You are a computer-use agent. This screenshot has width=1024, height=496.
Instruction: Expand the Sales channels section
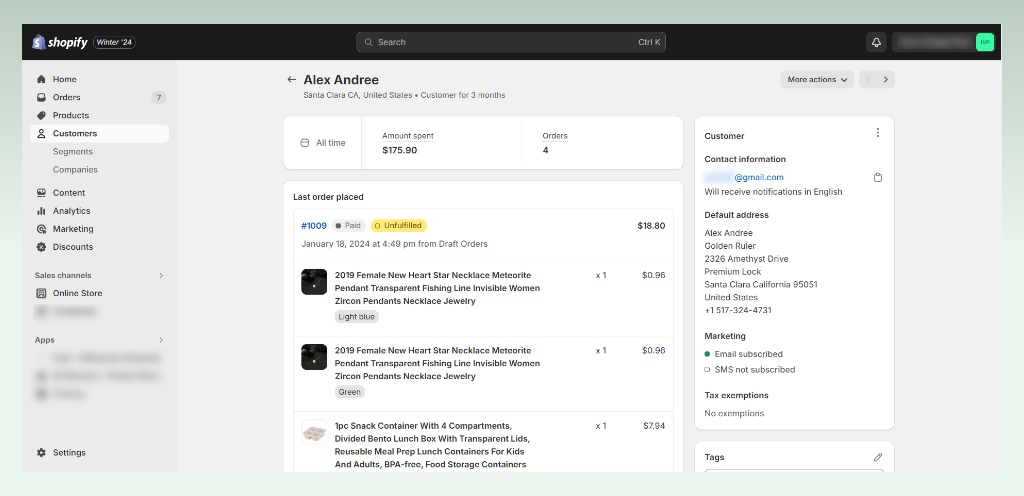(161, 275)
